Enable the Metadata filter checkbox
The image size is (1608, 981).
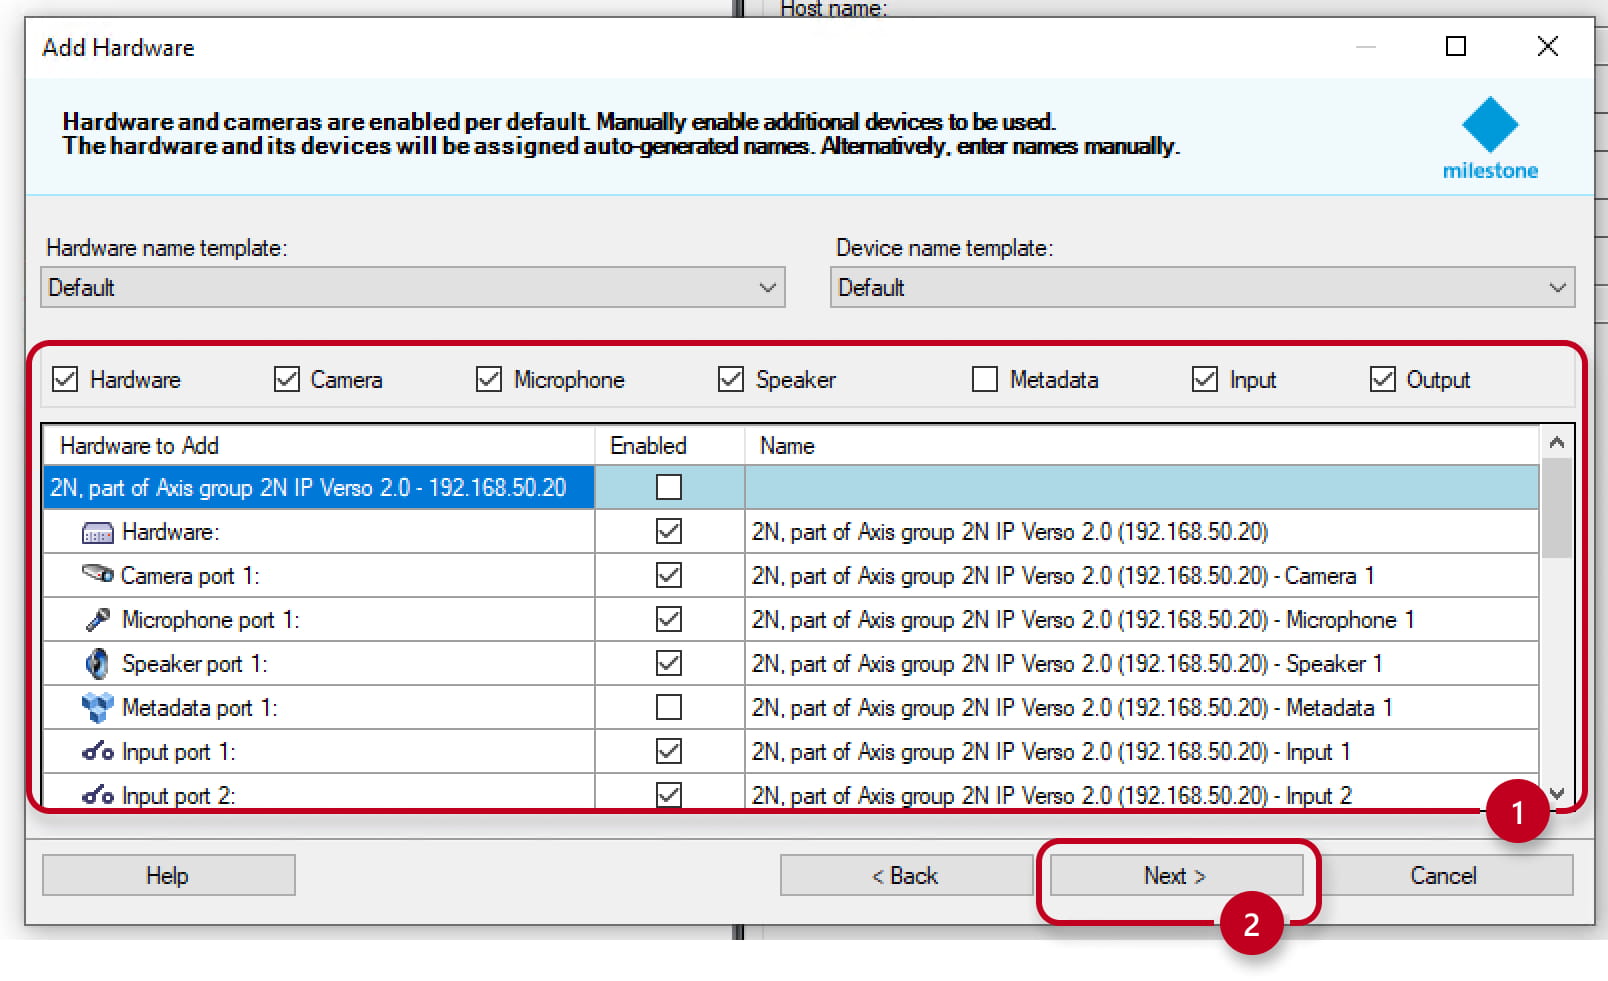[985, 379]
